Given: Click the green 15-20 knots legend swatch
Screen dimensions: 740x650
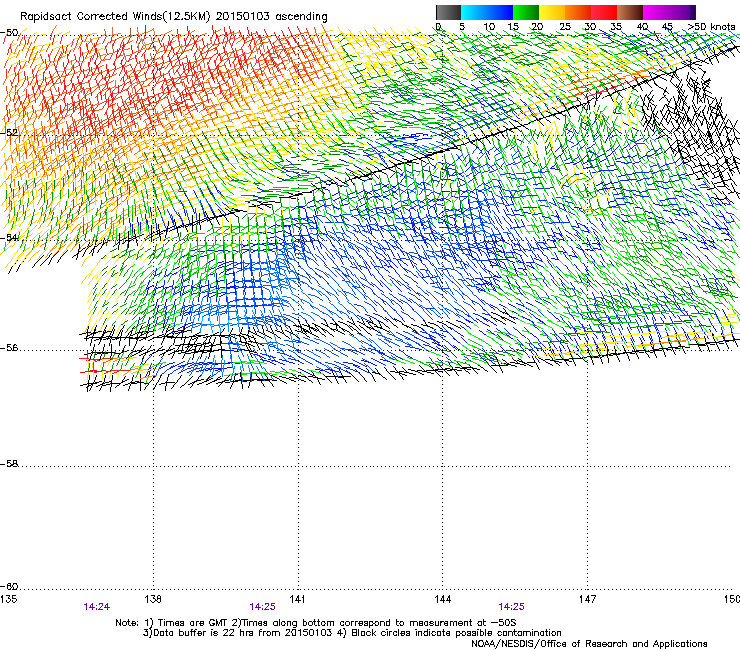Looking at the screenshot, I should 526,12.
